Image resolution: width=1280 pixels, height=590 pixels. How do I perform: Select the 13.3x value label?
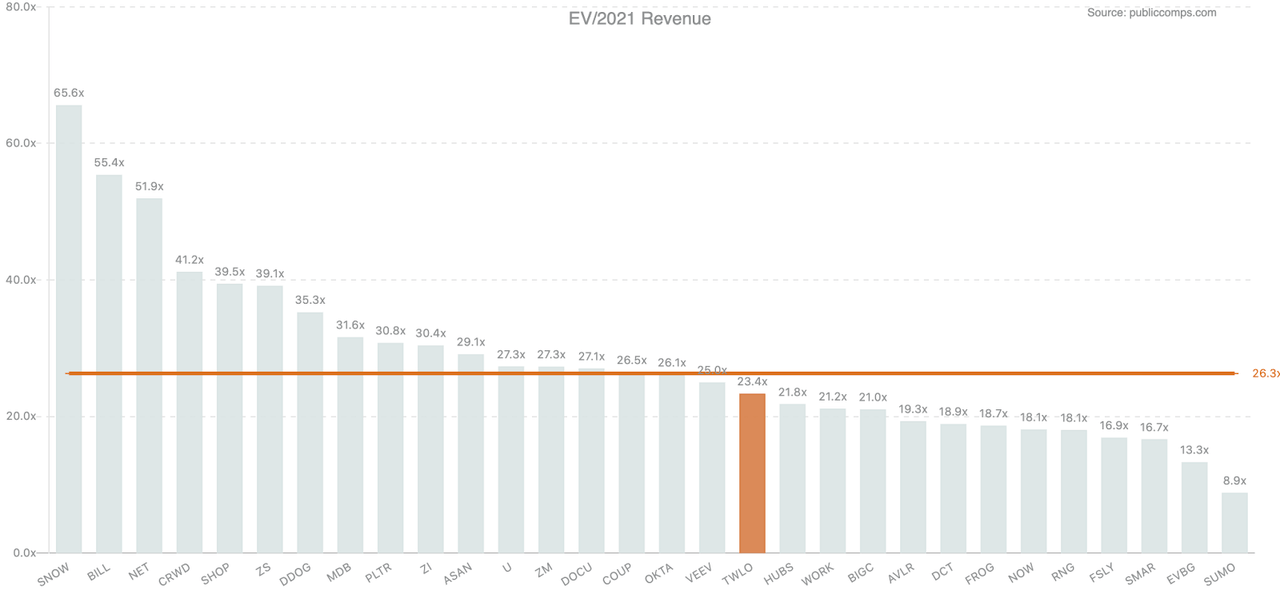[x=1194, y=450]
